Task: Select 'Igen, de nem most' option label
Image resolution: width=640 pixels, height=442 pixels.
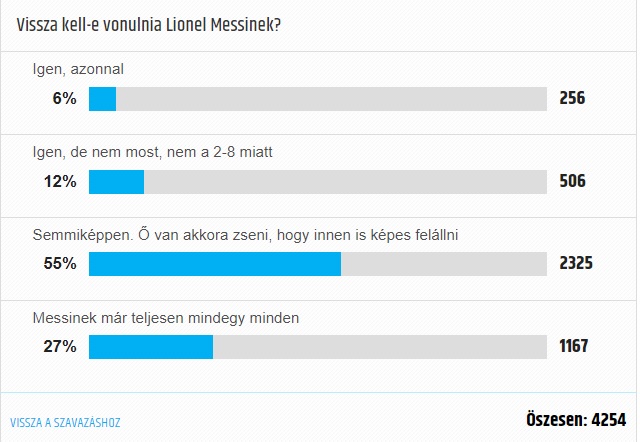Action: (x=152, y=152)
